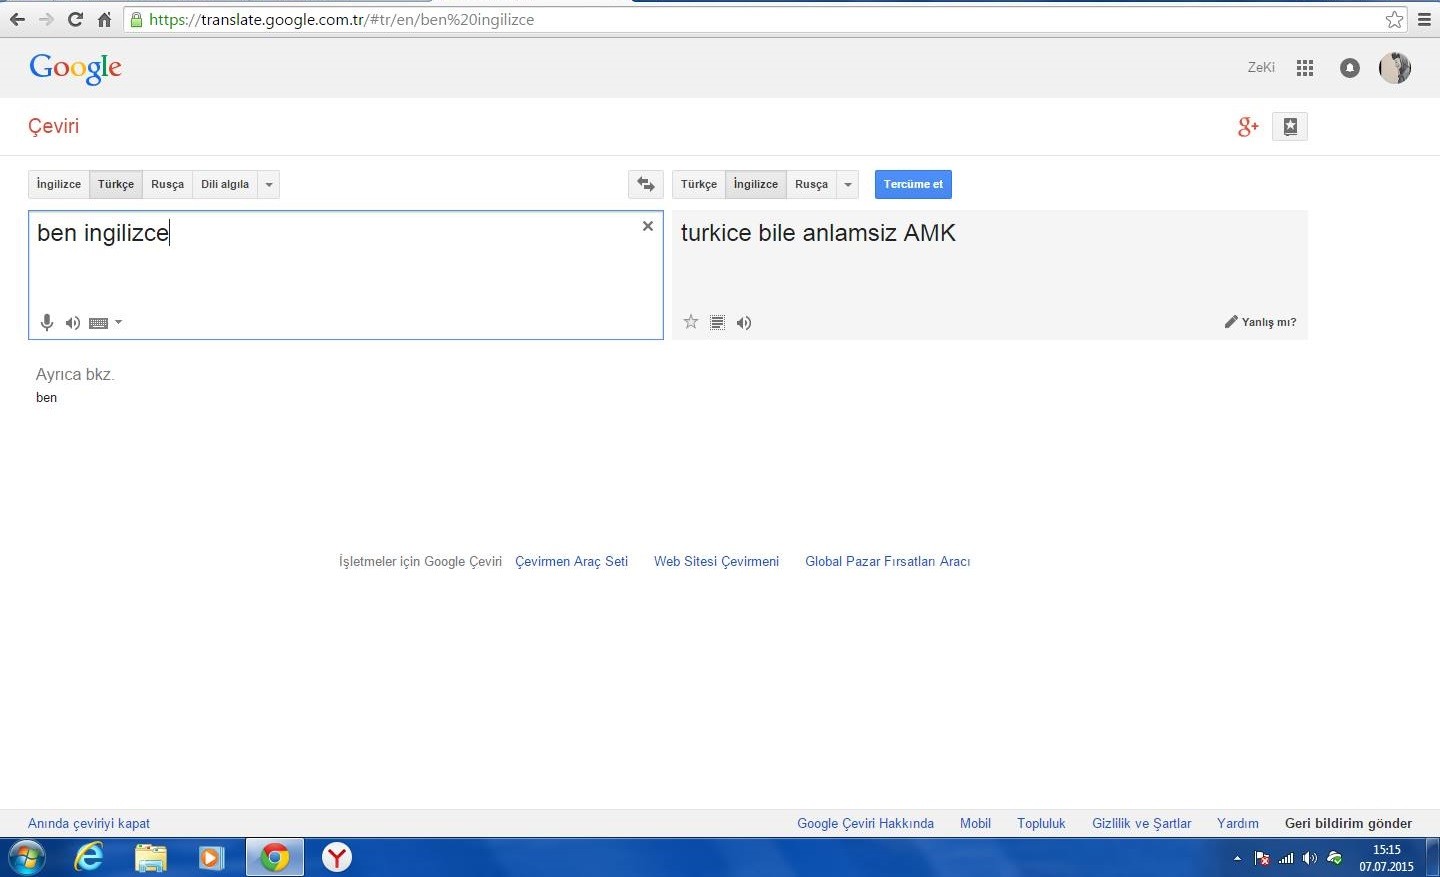Reload the page with refresh icon
This screenshot has height=877, width=1440.
click(x=75, y=19)
